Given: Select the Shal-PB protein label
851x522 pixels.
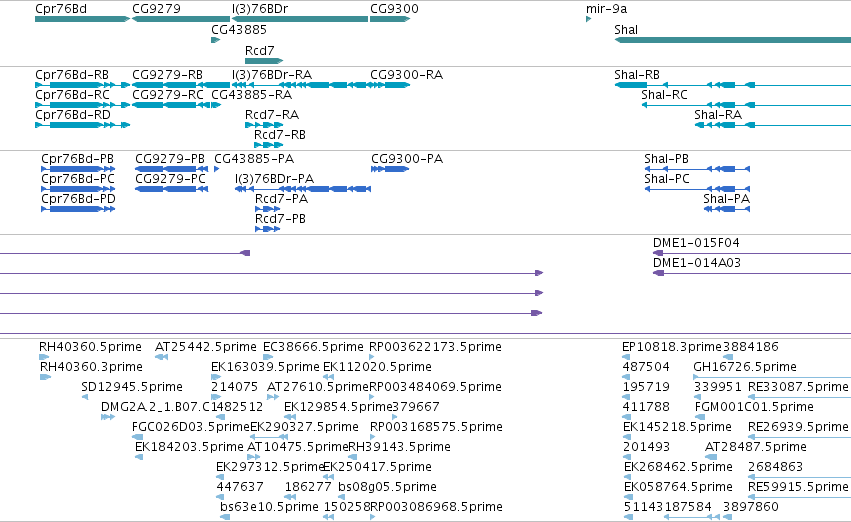Looking at the screenshot, I should click(666, 158).
